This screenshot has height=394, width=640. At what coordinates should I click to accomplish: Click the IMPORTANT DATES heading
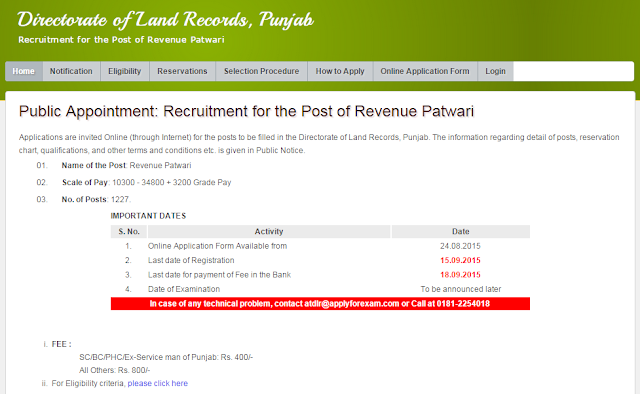[x=148, y=216]
